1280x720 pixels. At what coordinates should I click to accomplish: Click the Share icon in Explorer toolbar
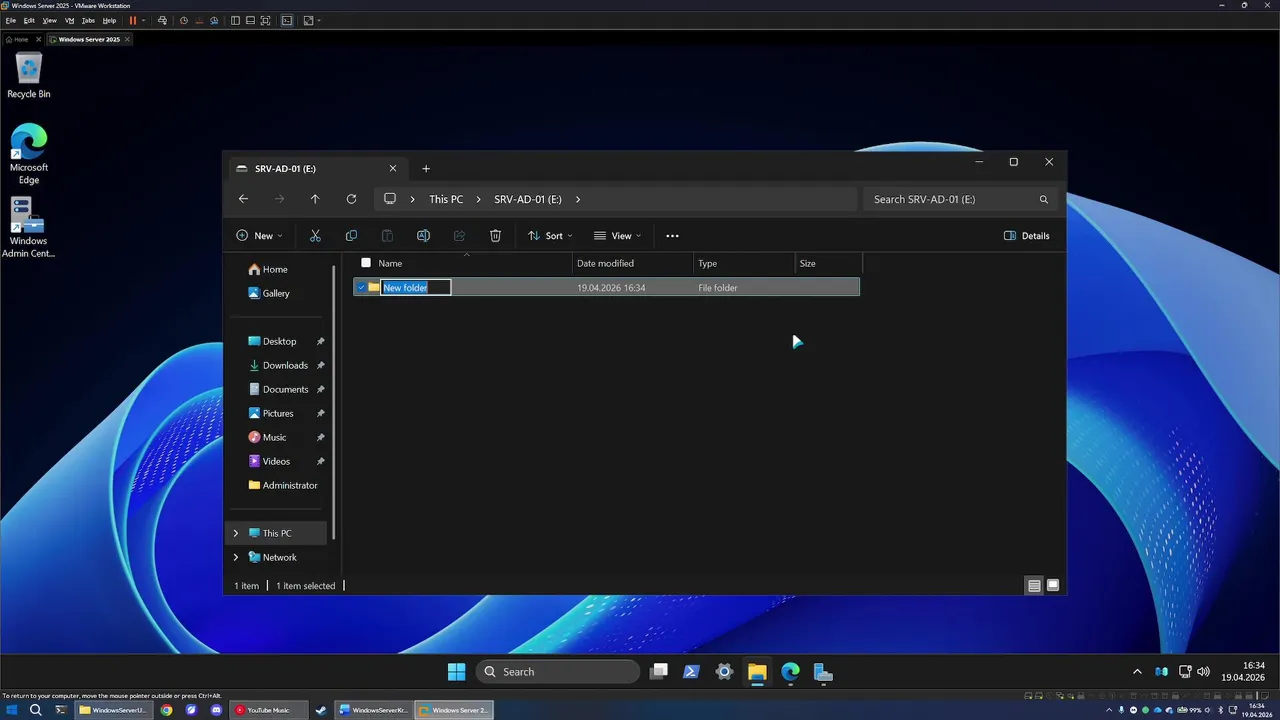click(x=459, y=236)
